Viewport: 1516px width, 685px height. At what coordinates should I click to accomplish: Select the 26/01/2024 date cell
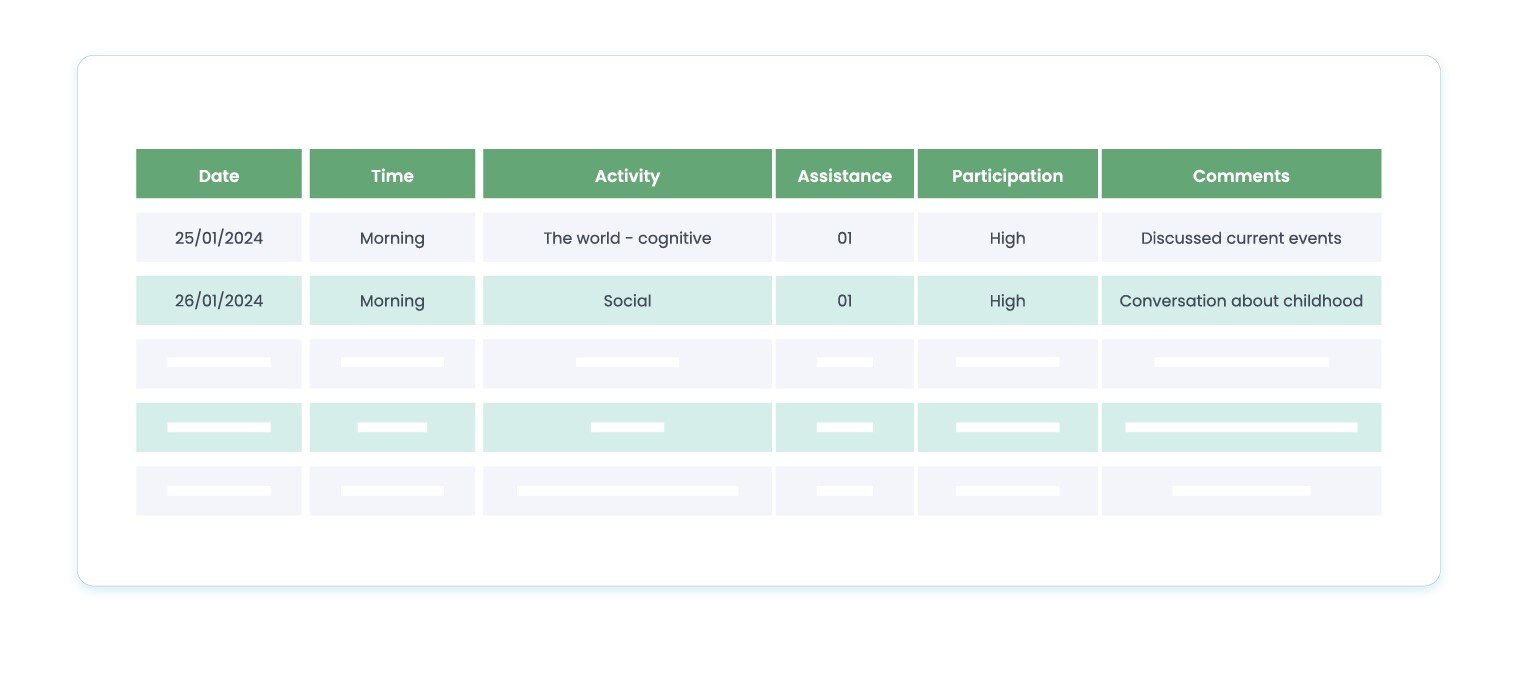(218, 301)
